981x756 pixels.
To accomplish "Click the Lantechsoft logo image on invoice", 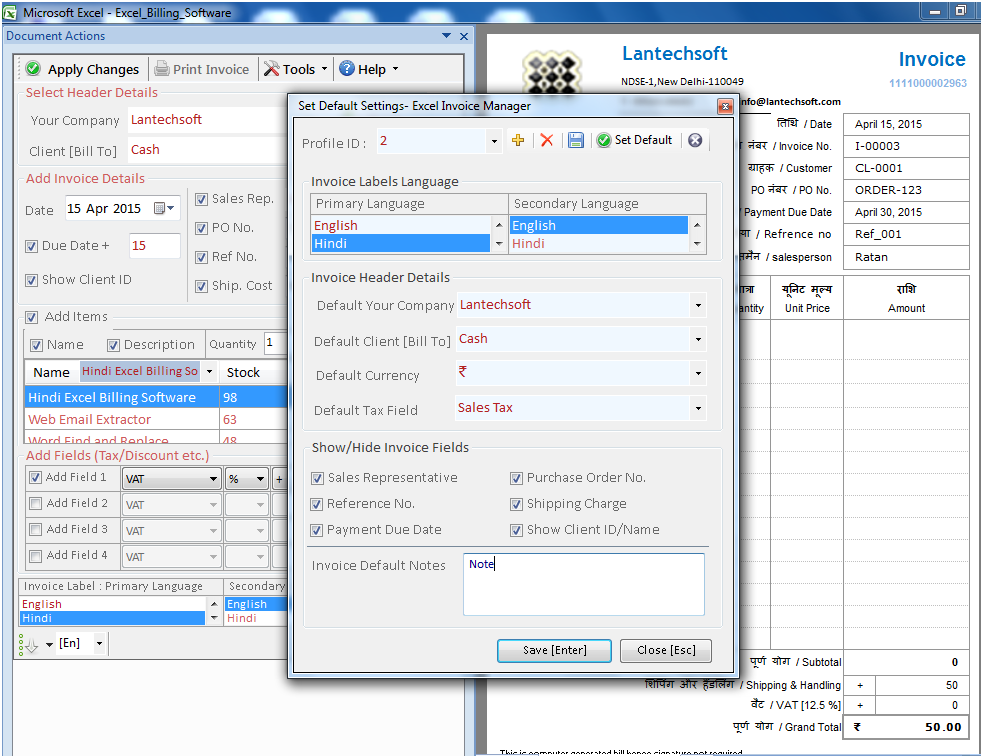I will pyautogui.click(x=551, y=74).
